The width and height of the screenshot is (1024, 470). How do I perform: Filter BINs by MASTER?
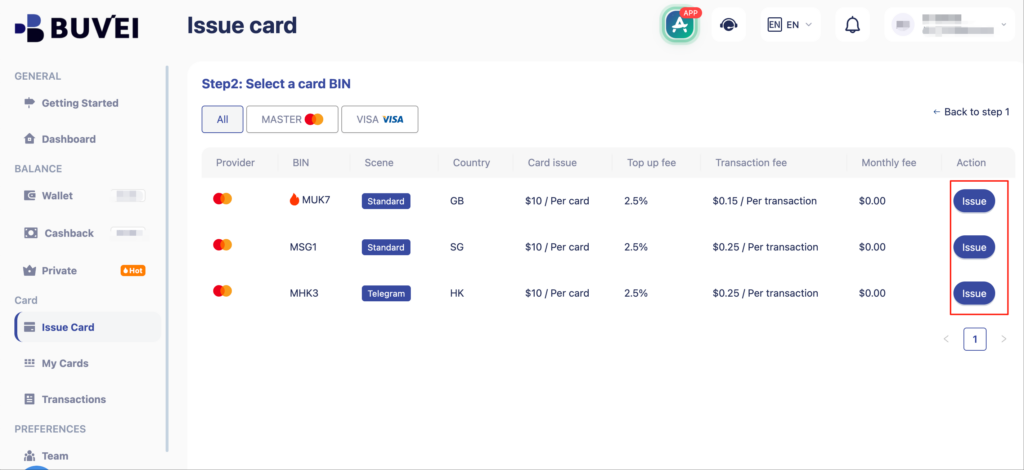click(x=292, y=120)
